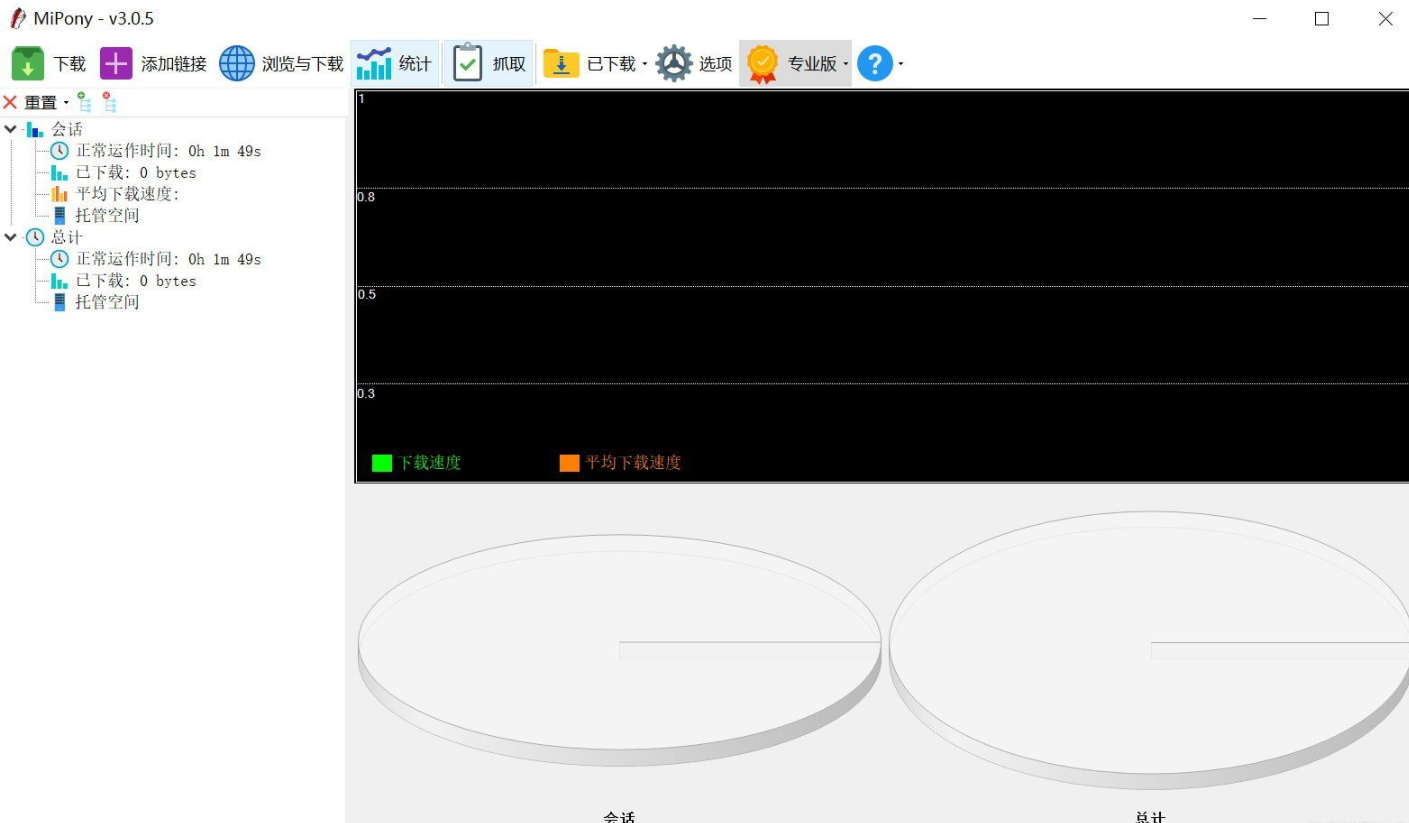The height and width of the screenshot is (823, 1409).
Task: Select 托管空间 row under 总计
Action: click(x=95, y=302)
